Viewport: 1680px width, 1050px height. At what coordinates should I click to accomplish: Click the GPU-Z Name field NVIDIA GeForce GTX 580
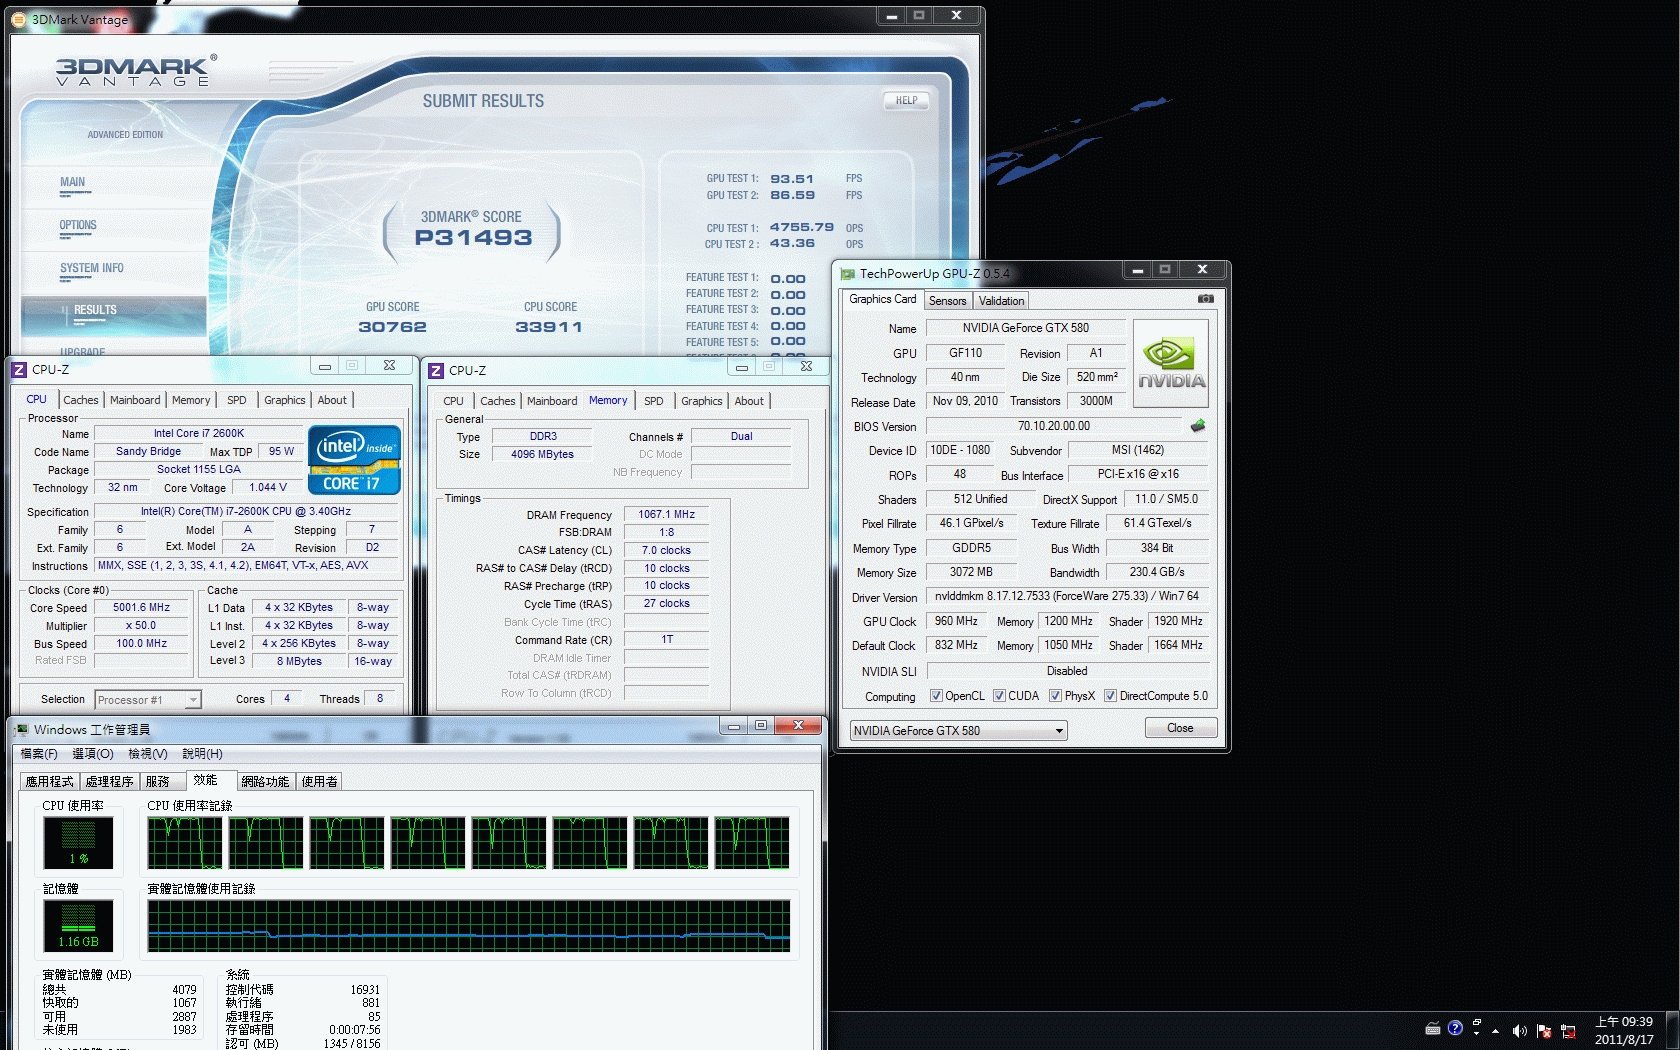(1026, 328)
